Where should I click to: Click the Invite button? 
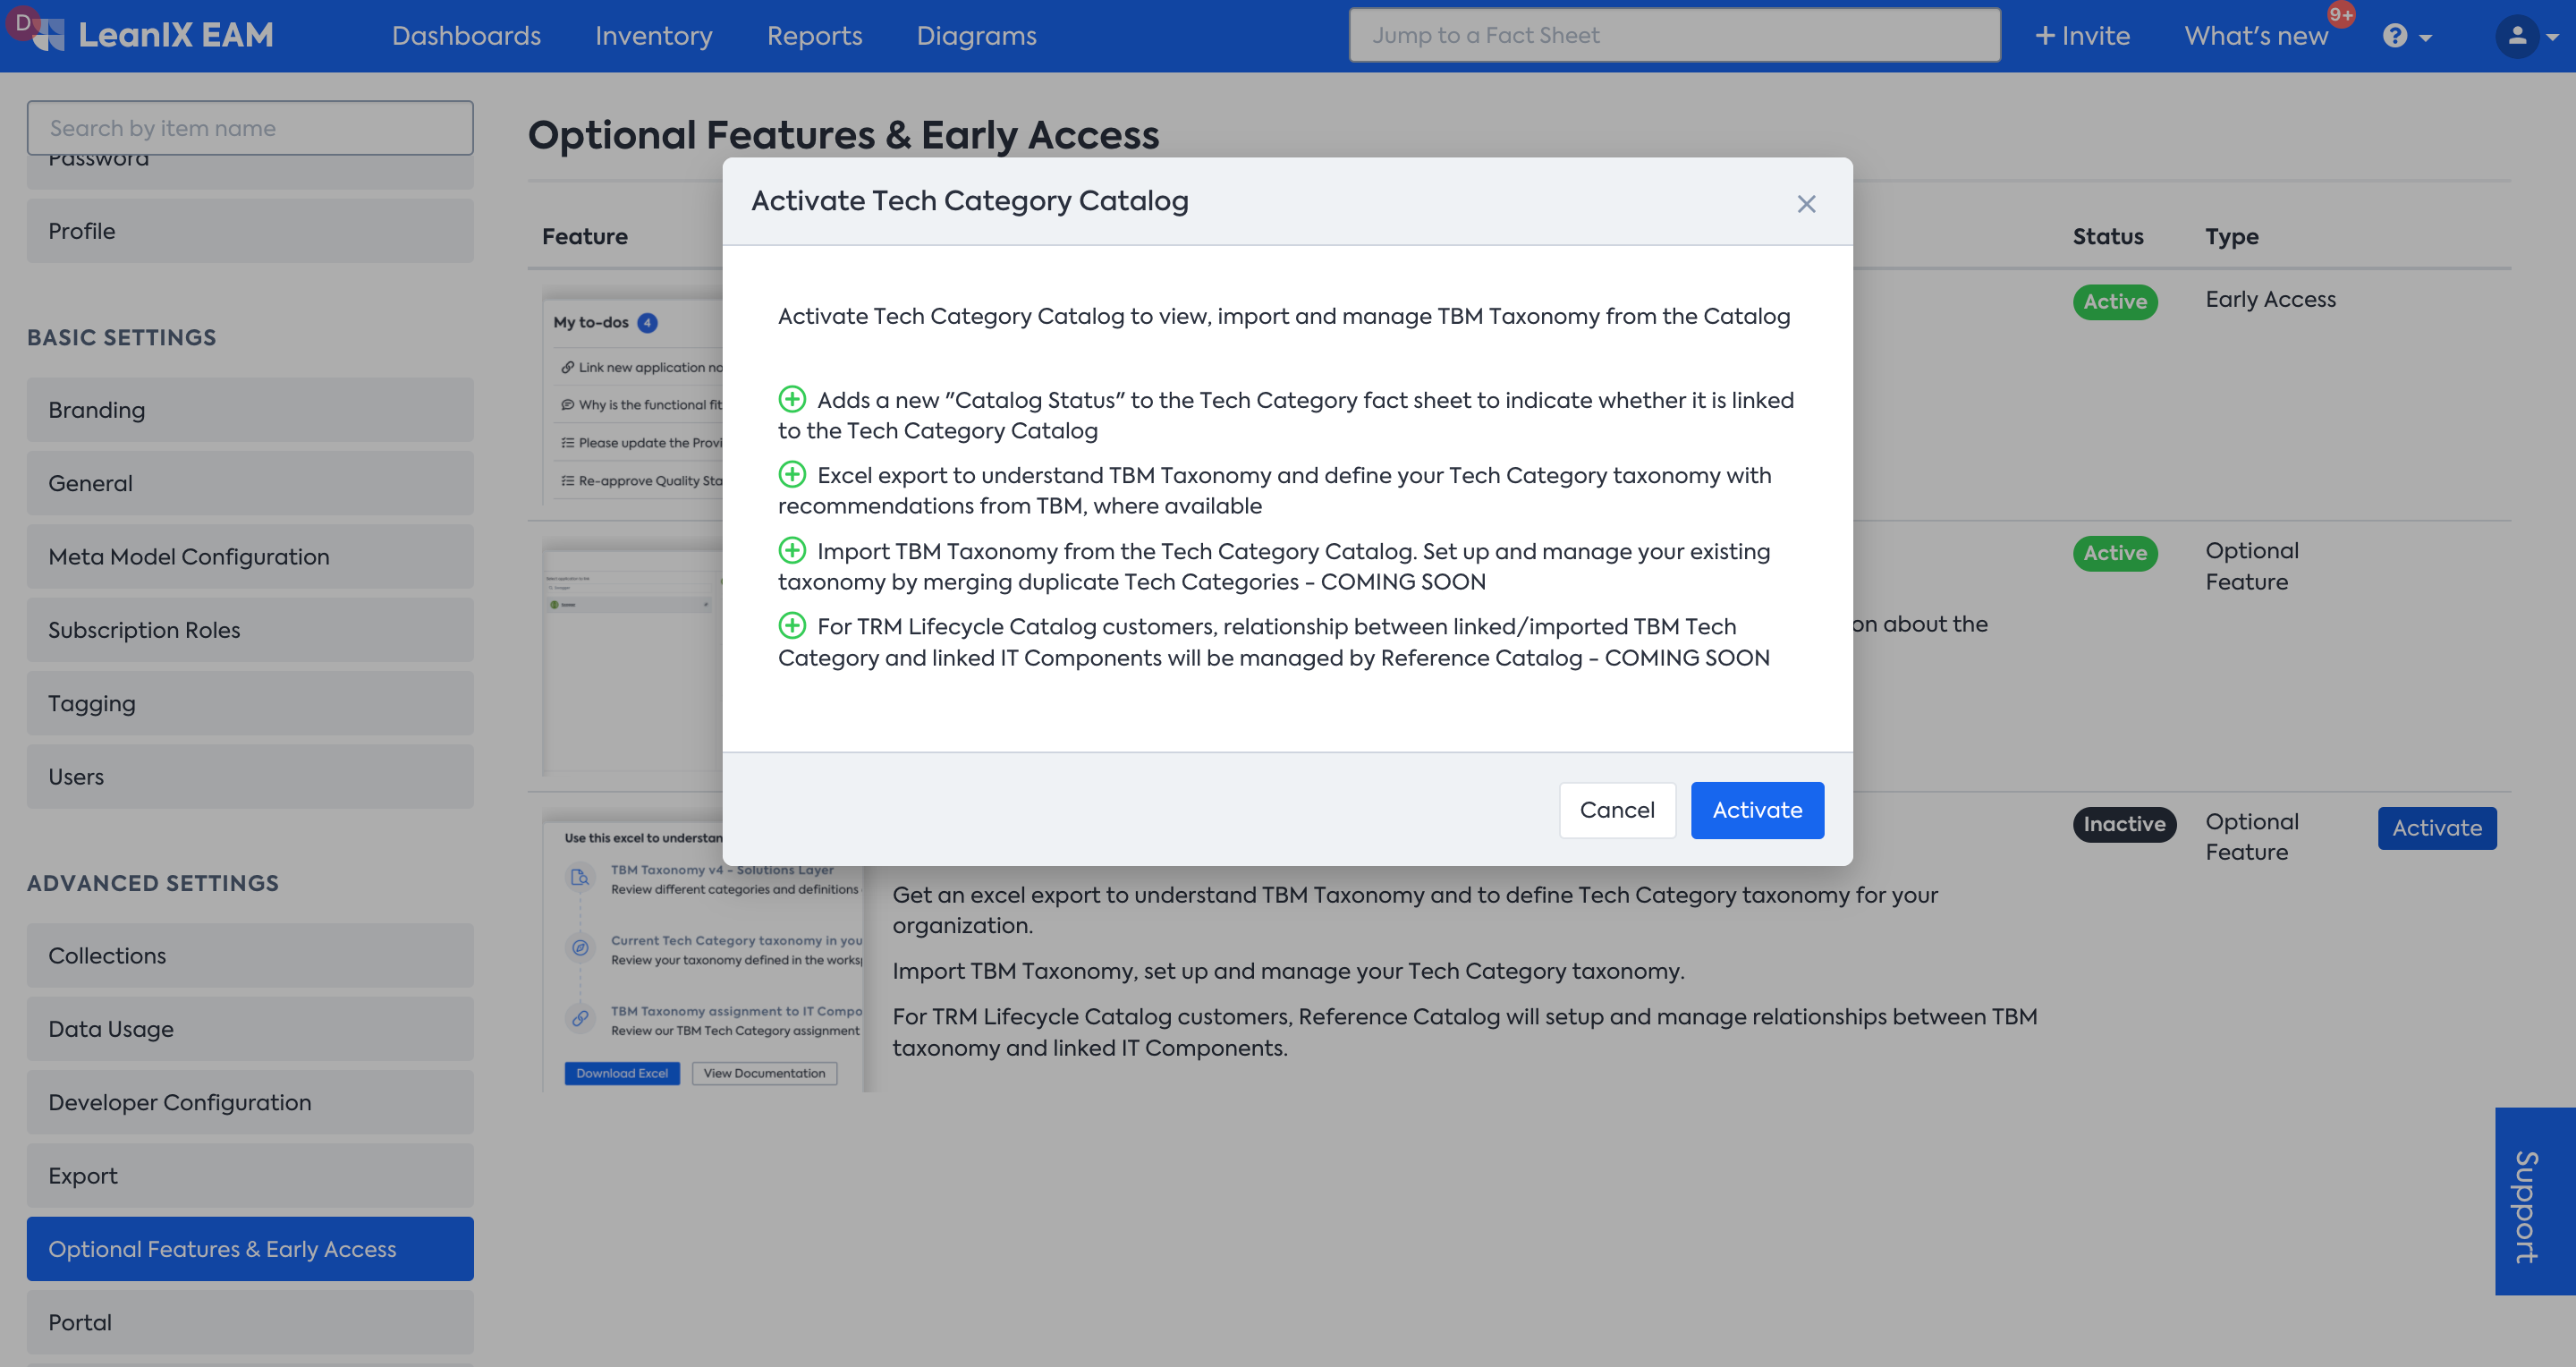(2082, 36)
